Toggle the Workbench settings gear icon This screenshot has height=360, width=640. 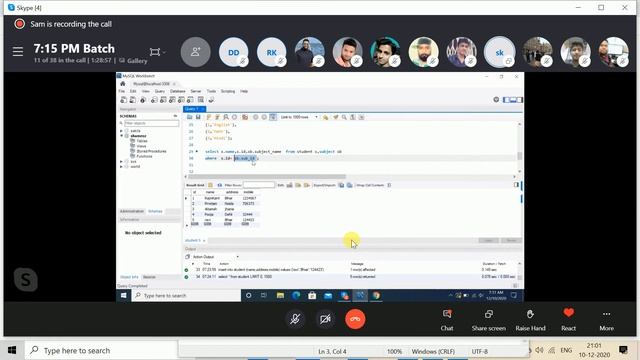click(x=496, y=100)
